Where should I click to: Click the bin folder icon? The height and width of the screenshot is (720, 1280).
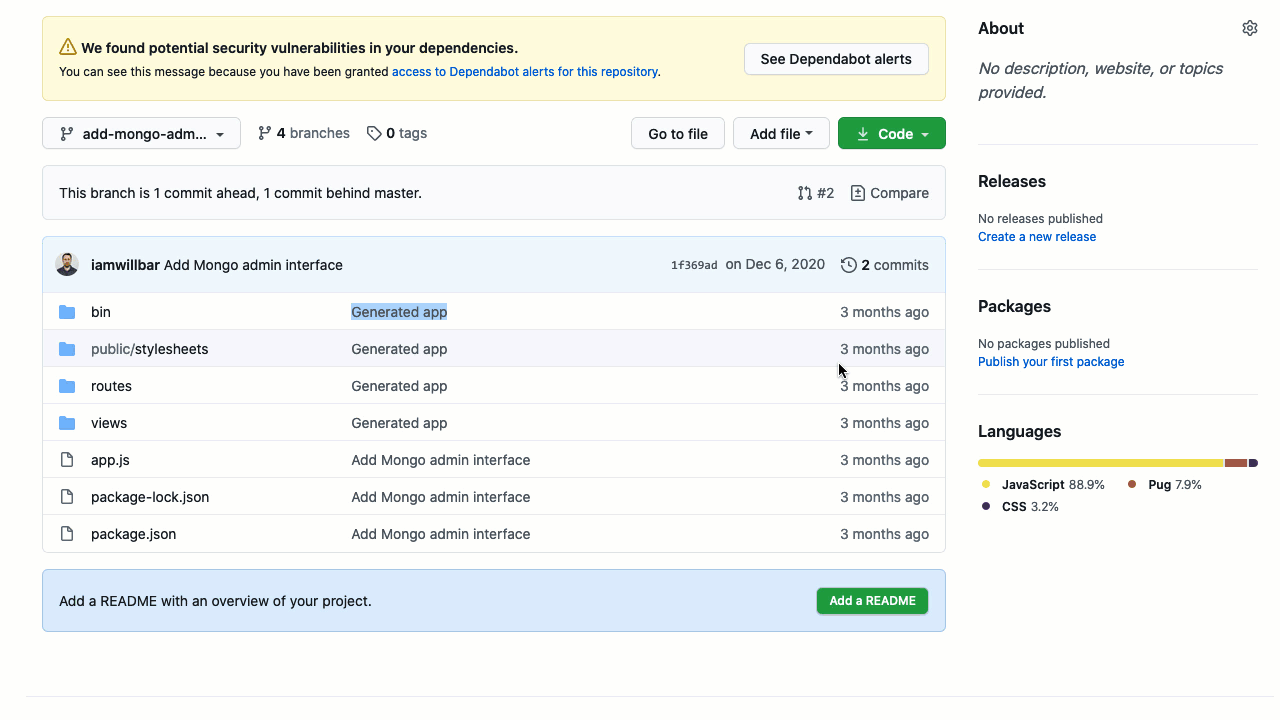pos(67,312)
